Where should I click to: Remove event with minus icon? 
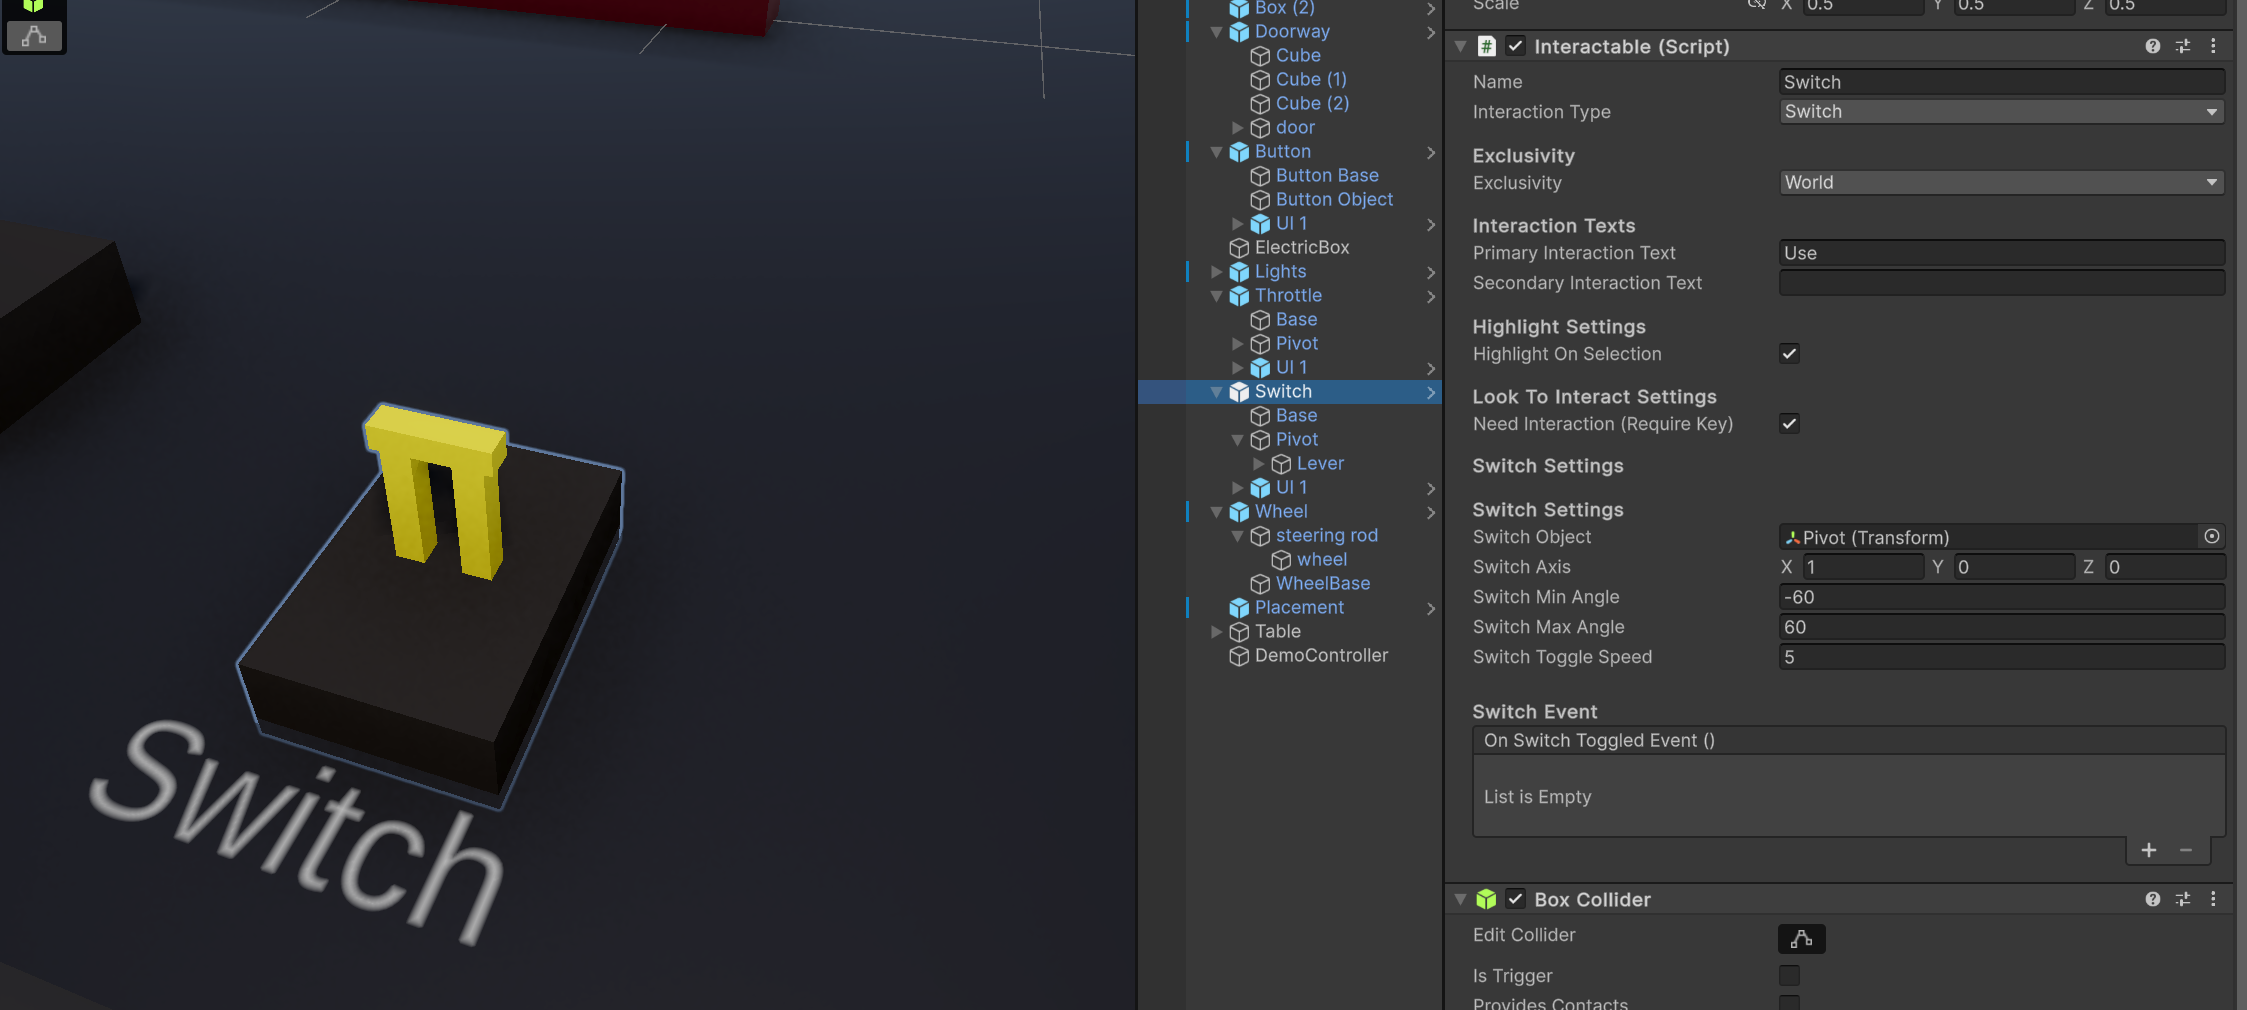coord(2186,850)
